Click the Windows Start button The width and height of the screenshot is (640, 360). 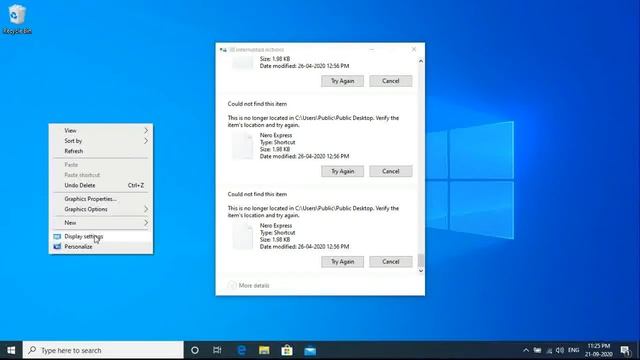[x=11, y=350]
